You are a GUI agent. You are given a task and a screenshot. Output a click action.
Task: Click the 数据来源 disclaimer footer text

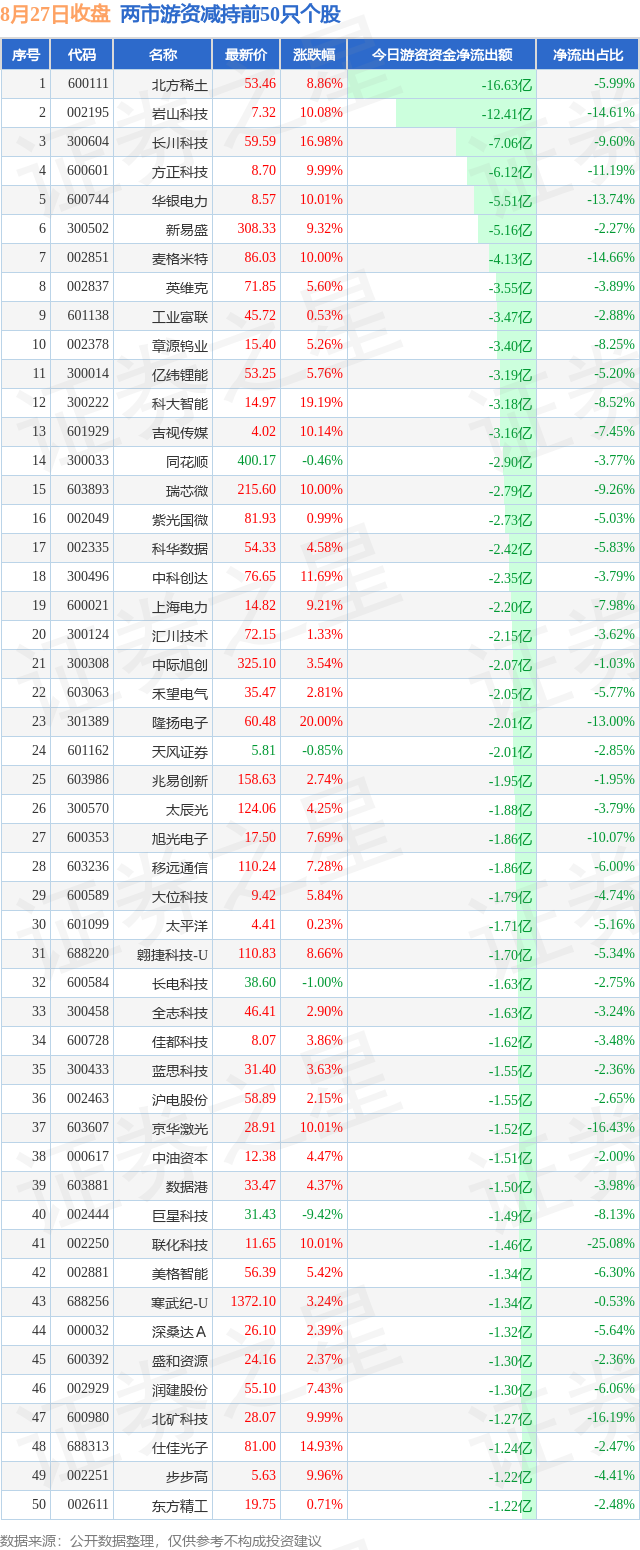coord(160,1540)
